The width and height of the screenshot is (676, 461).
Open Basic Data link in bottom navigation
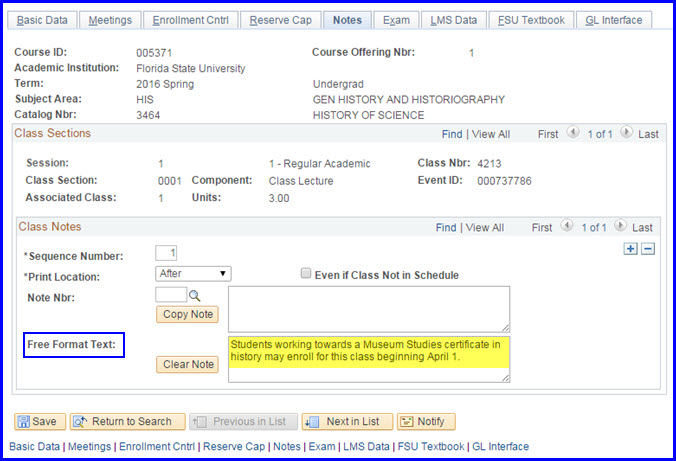(34, 446)
